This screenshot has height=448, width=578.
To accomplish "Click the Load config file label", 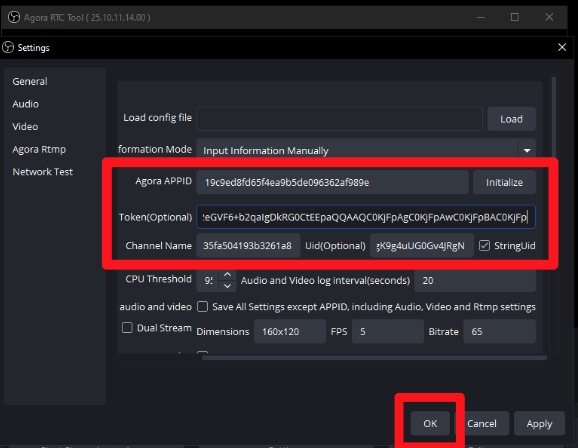I will point(157,118).
